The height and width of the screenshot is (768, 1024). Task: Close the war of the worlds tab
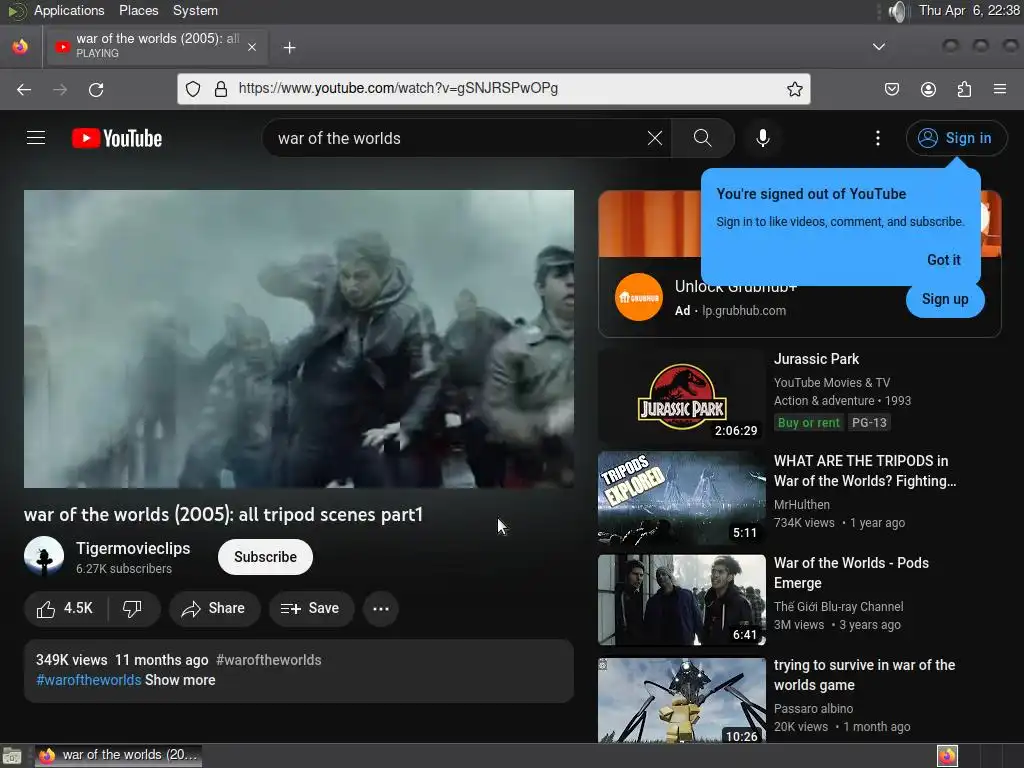point(251,47)
